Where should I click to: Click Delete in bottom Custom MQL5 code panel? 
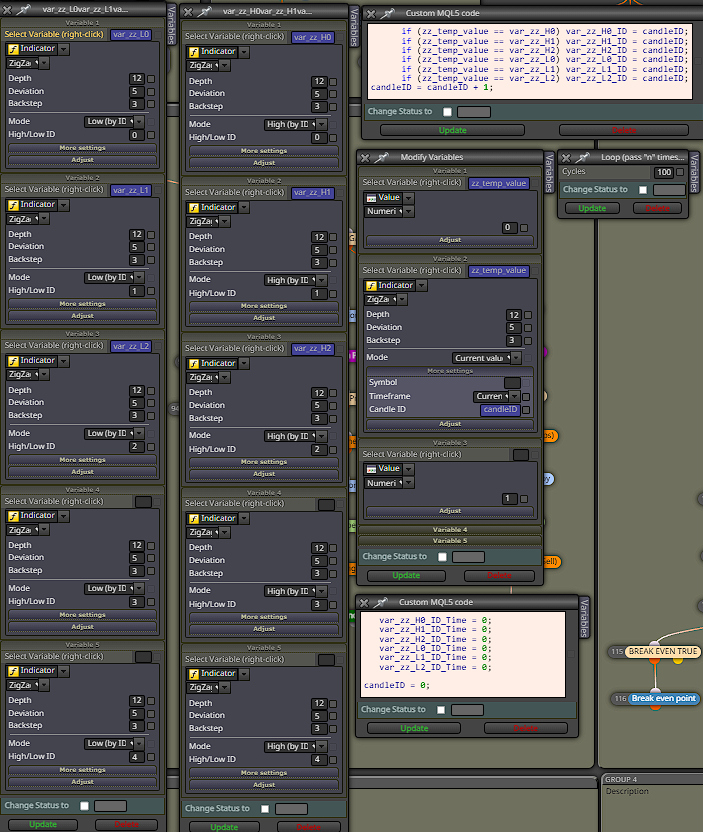tap(526, 729)
